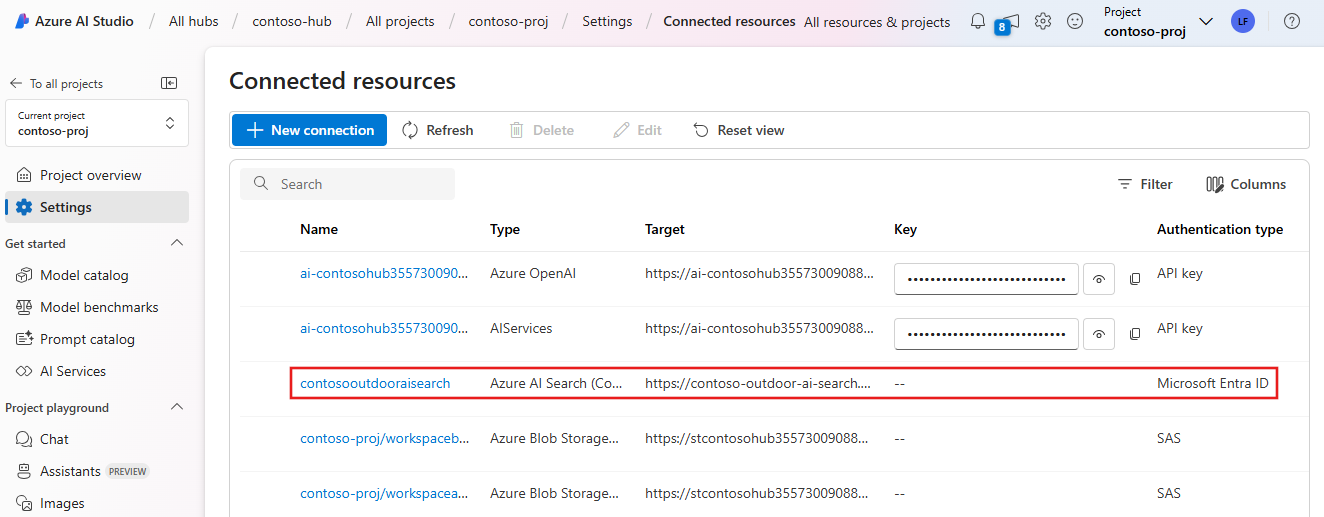Image resolution: width=1324 pixels, height=517 pixels.
Task: Click the Edit toolbar button
Action: [x=637, y=130]
